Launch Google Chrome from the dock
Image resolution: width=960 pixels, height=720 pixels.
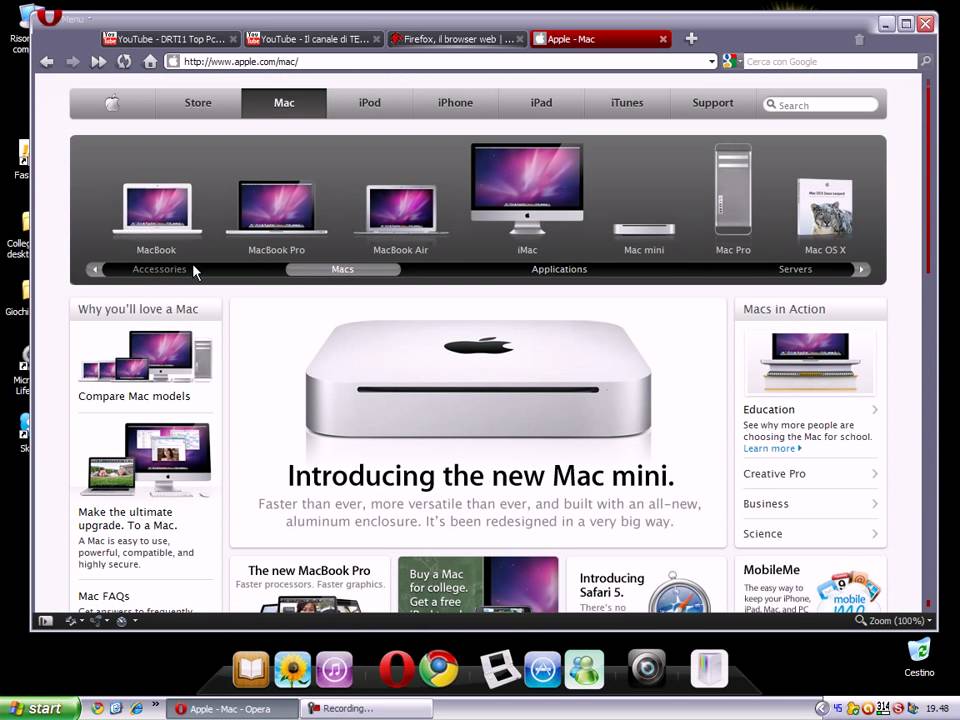[x=438, y=669]
